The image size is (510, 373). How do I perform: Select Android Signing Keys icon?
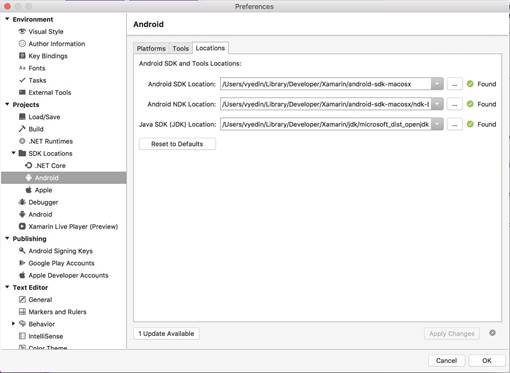[22, 251]
